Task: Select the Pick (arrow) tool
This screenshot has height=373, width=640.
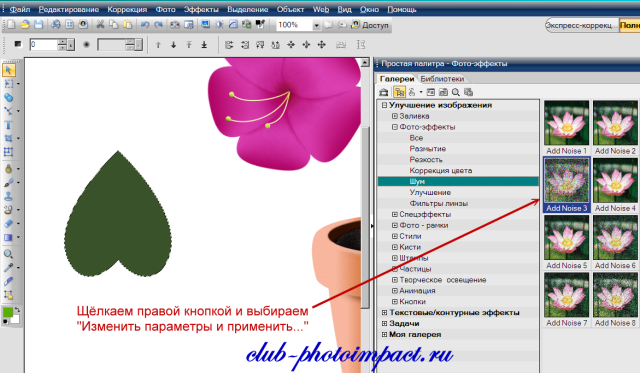Action: pos(9,70)
